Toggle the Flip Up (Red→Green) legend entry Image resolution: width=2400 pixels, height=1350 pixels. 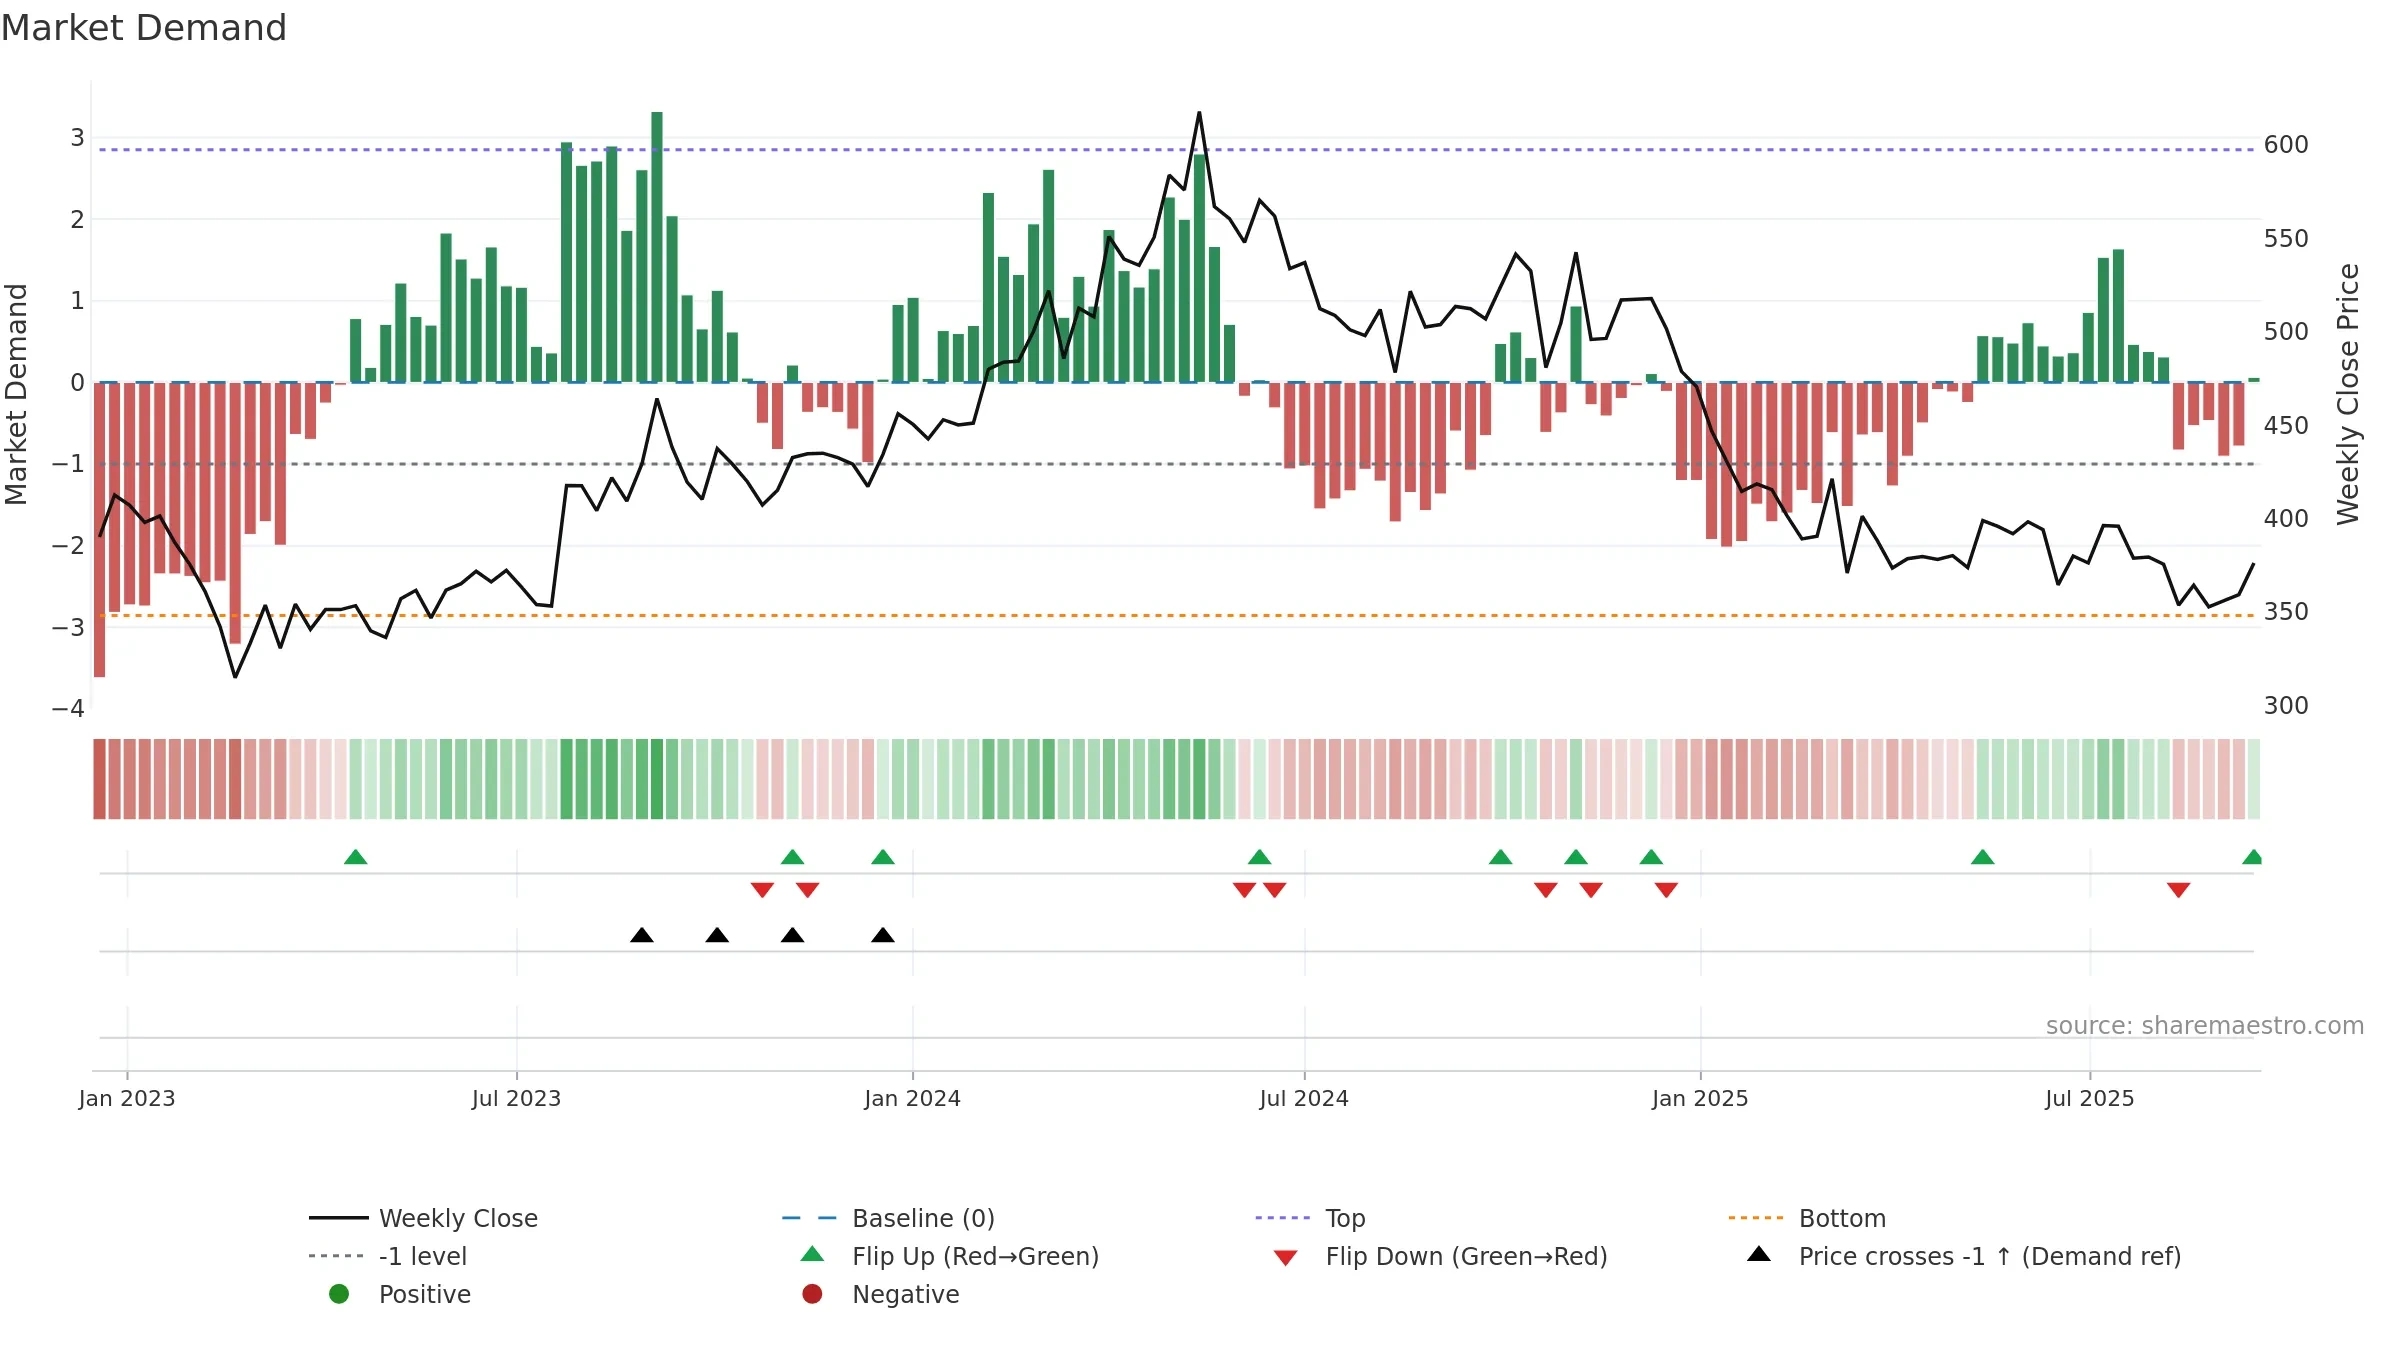click(949, 1256)
